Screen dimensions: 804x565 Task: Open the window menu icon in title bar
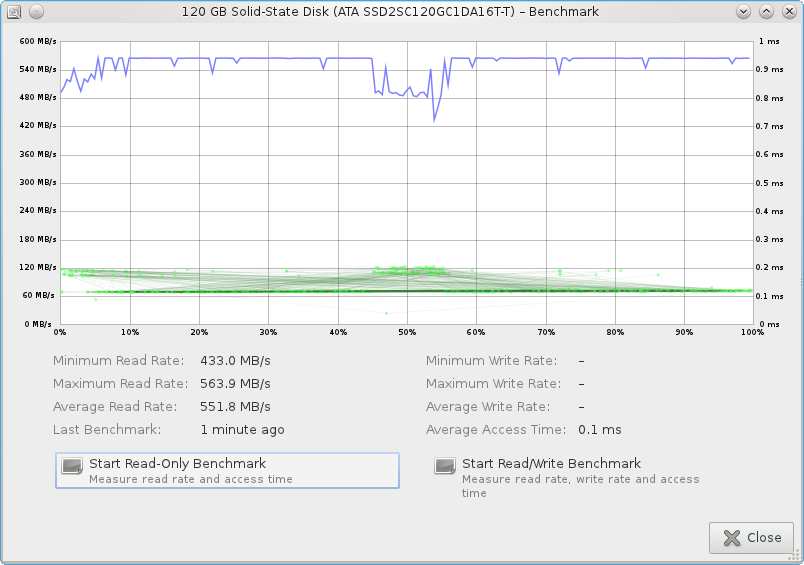14,12
